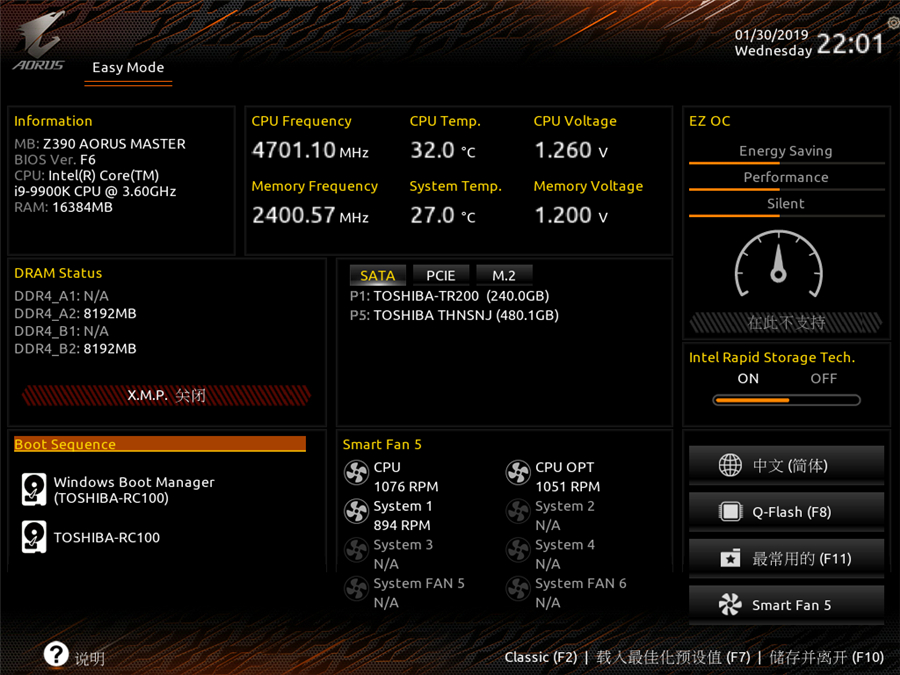900x675 pixels.
Task: Toggle the X.M.P. profile status bar
Action: [x=166, y=395]
